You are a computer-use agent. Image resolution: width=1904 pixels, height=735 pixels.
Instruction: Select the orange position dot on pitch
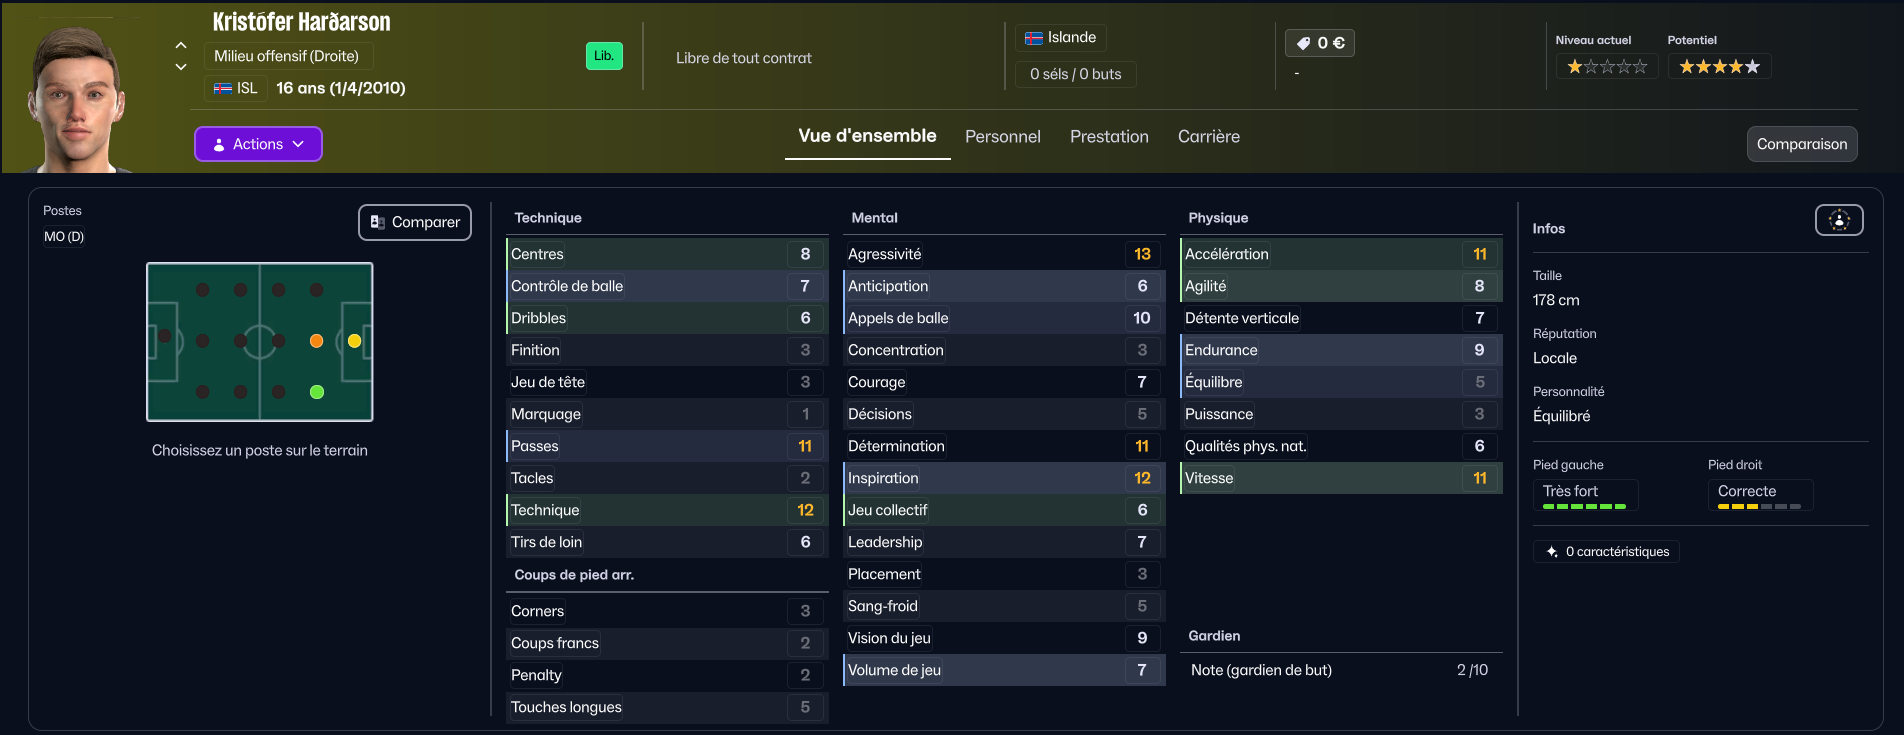pos(316,341)
